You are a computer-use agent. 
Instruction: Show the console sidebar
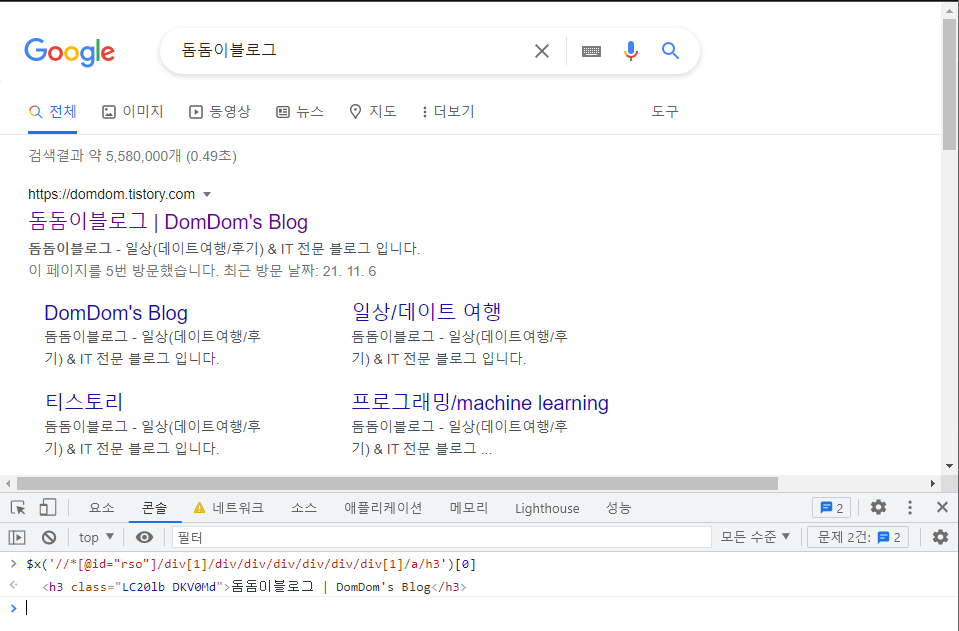17,537
